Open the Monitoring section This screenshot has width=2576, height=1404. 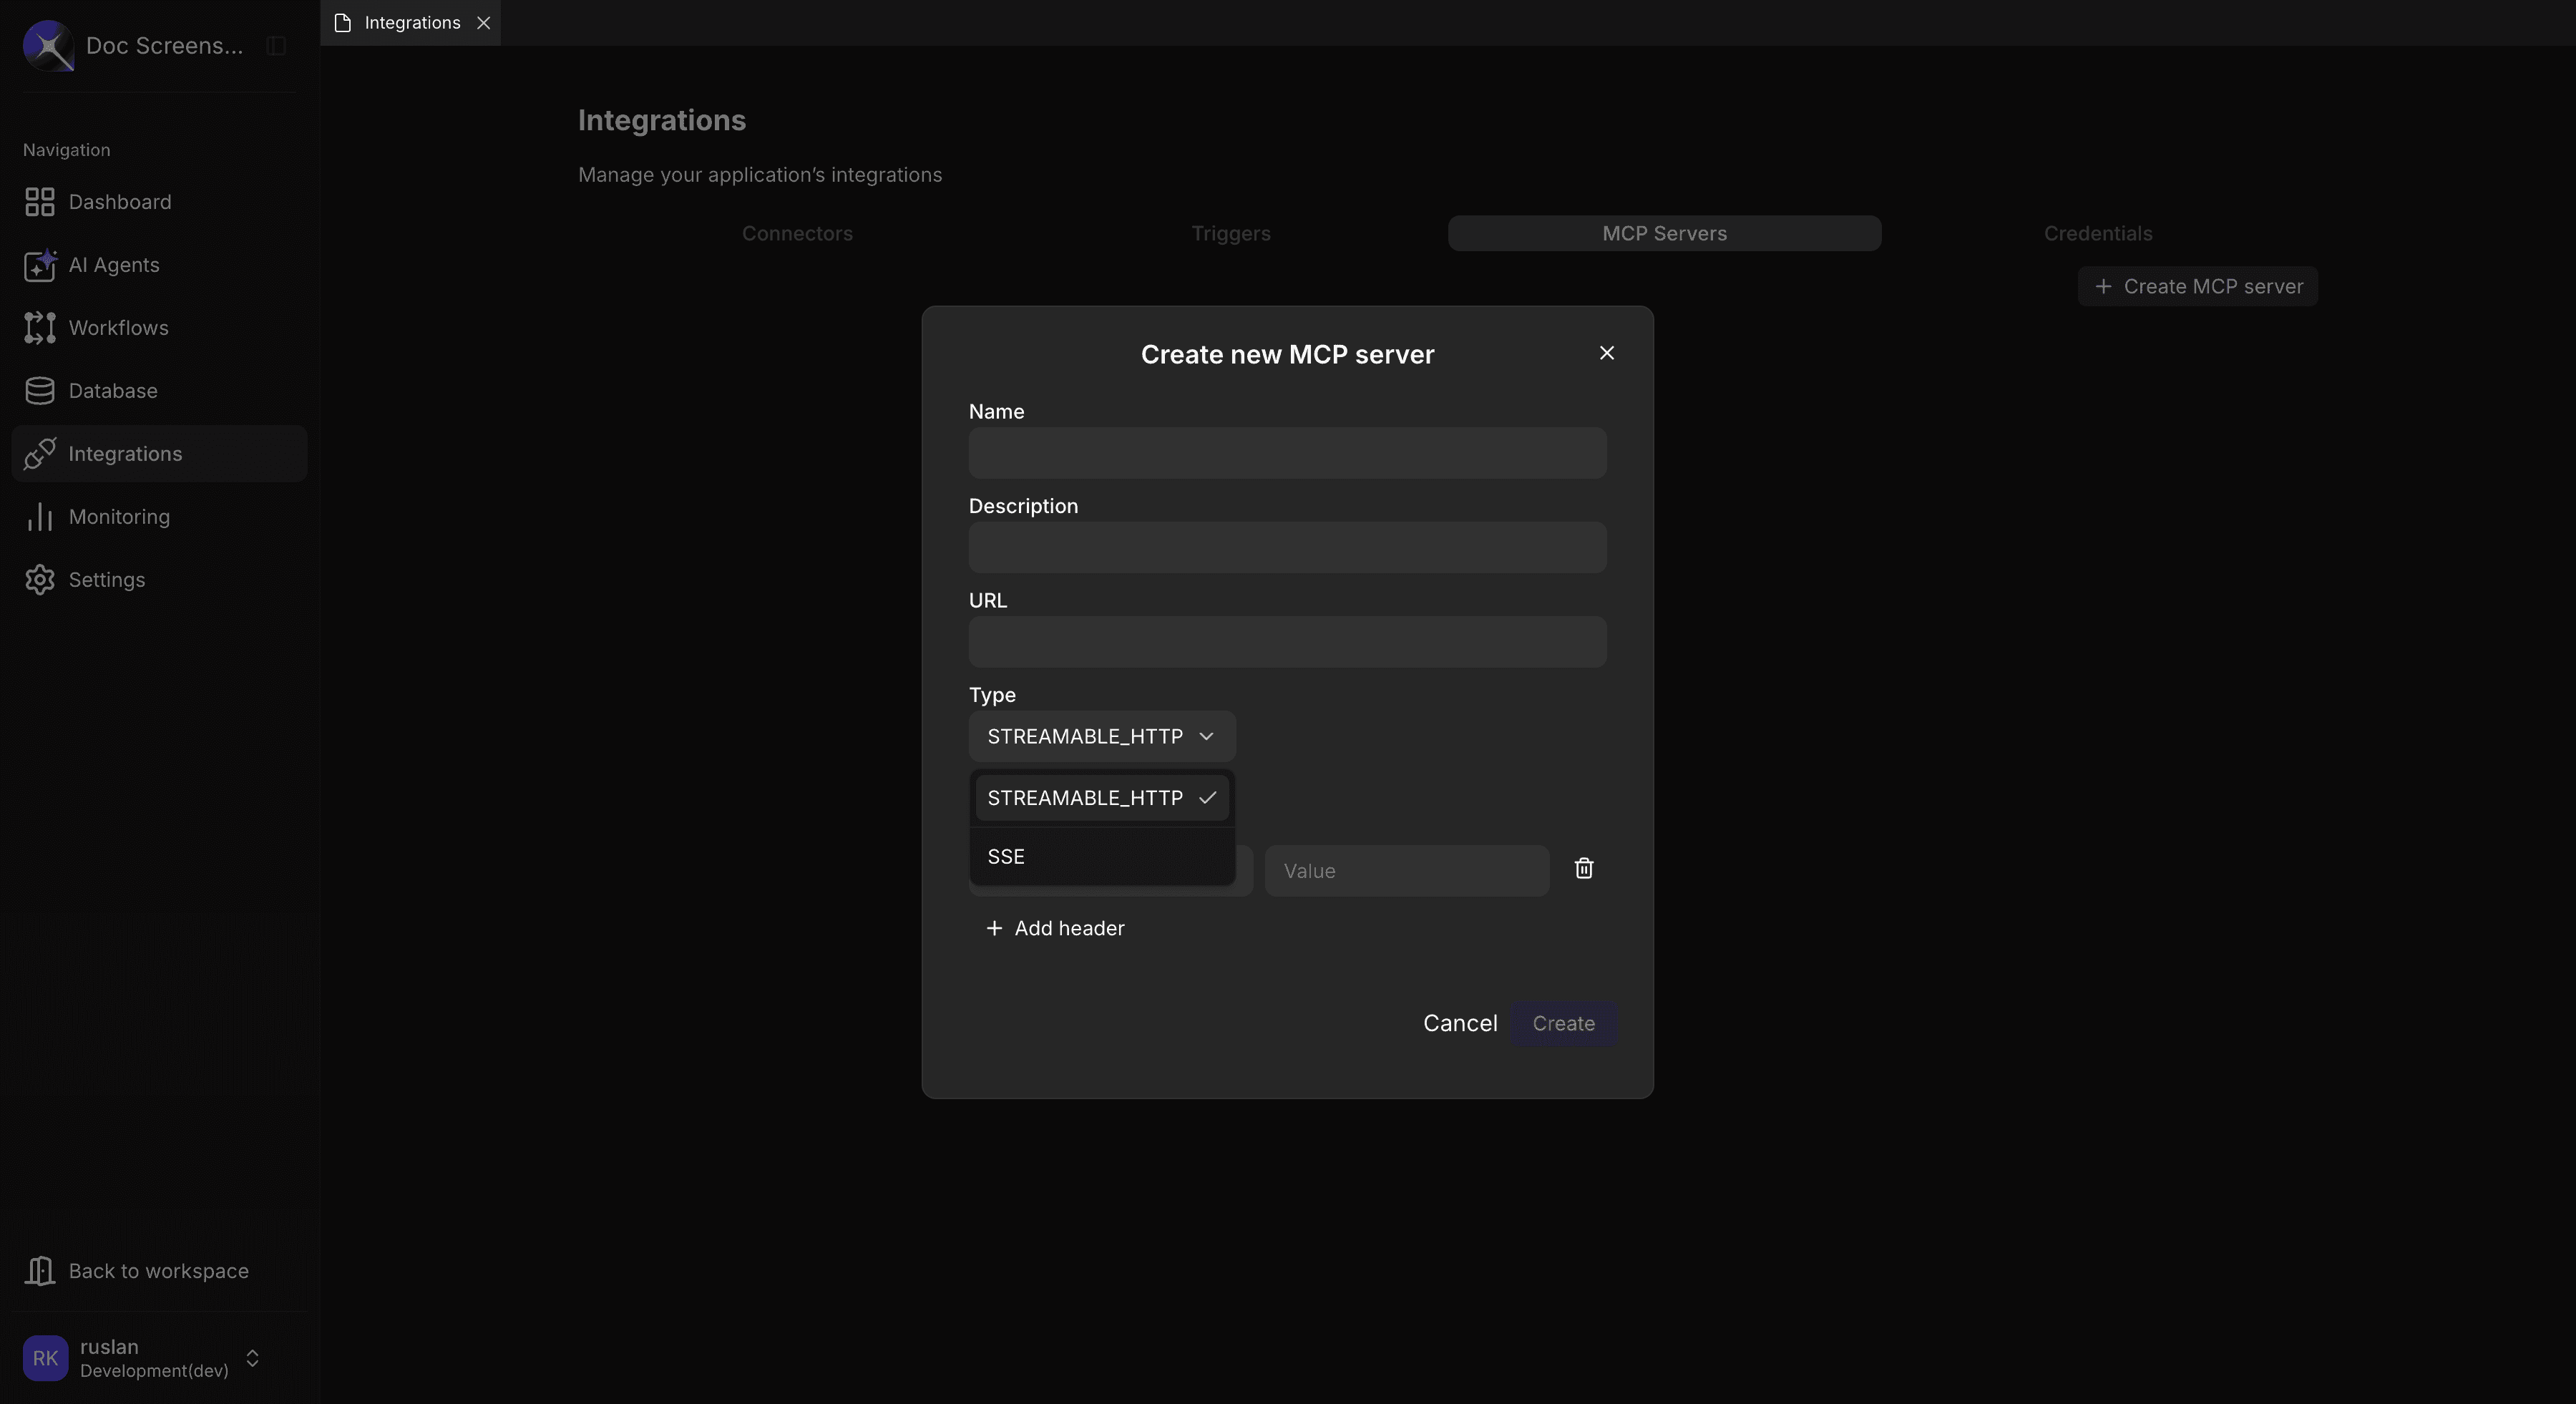click(x=119, y=516)
